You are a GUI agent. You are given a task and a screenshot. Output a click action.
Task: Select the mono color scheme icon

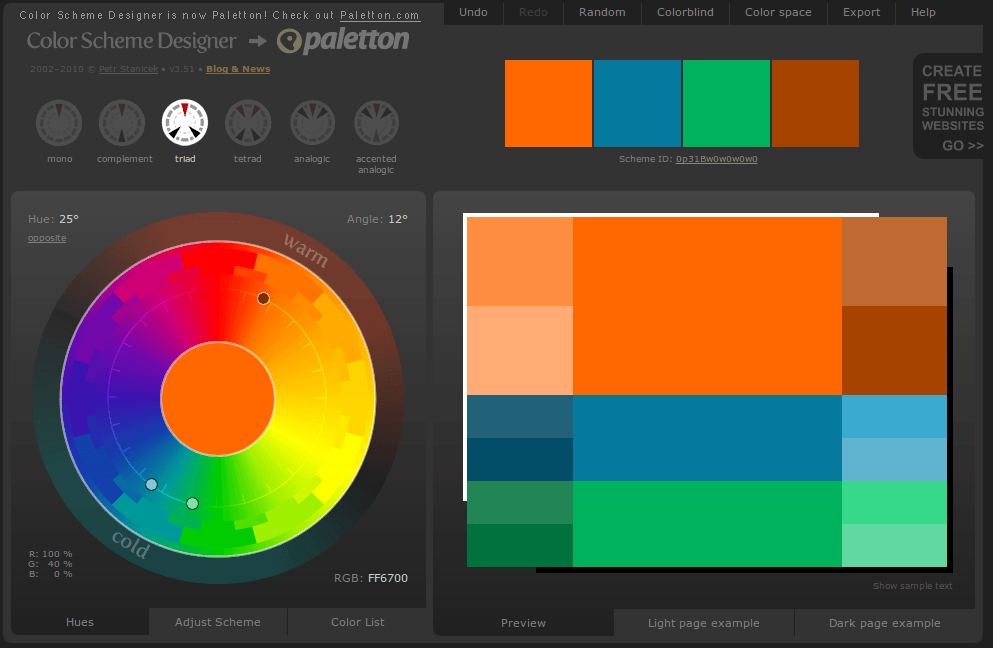(x=59, y=123)
